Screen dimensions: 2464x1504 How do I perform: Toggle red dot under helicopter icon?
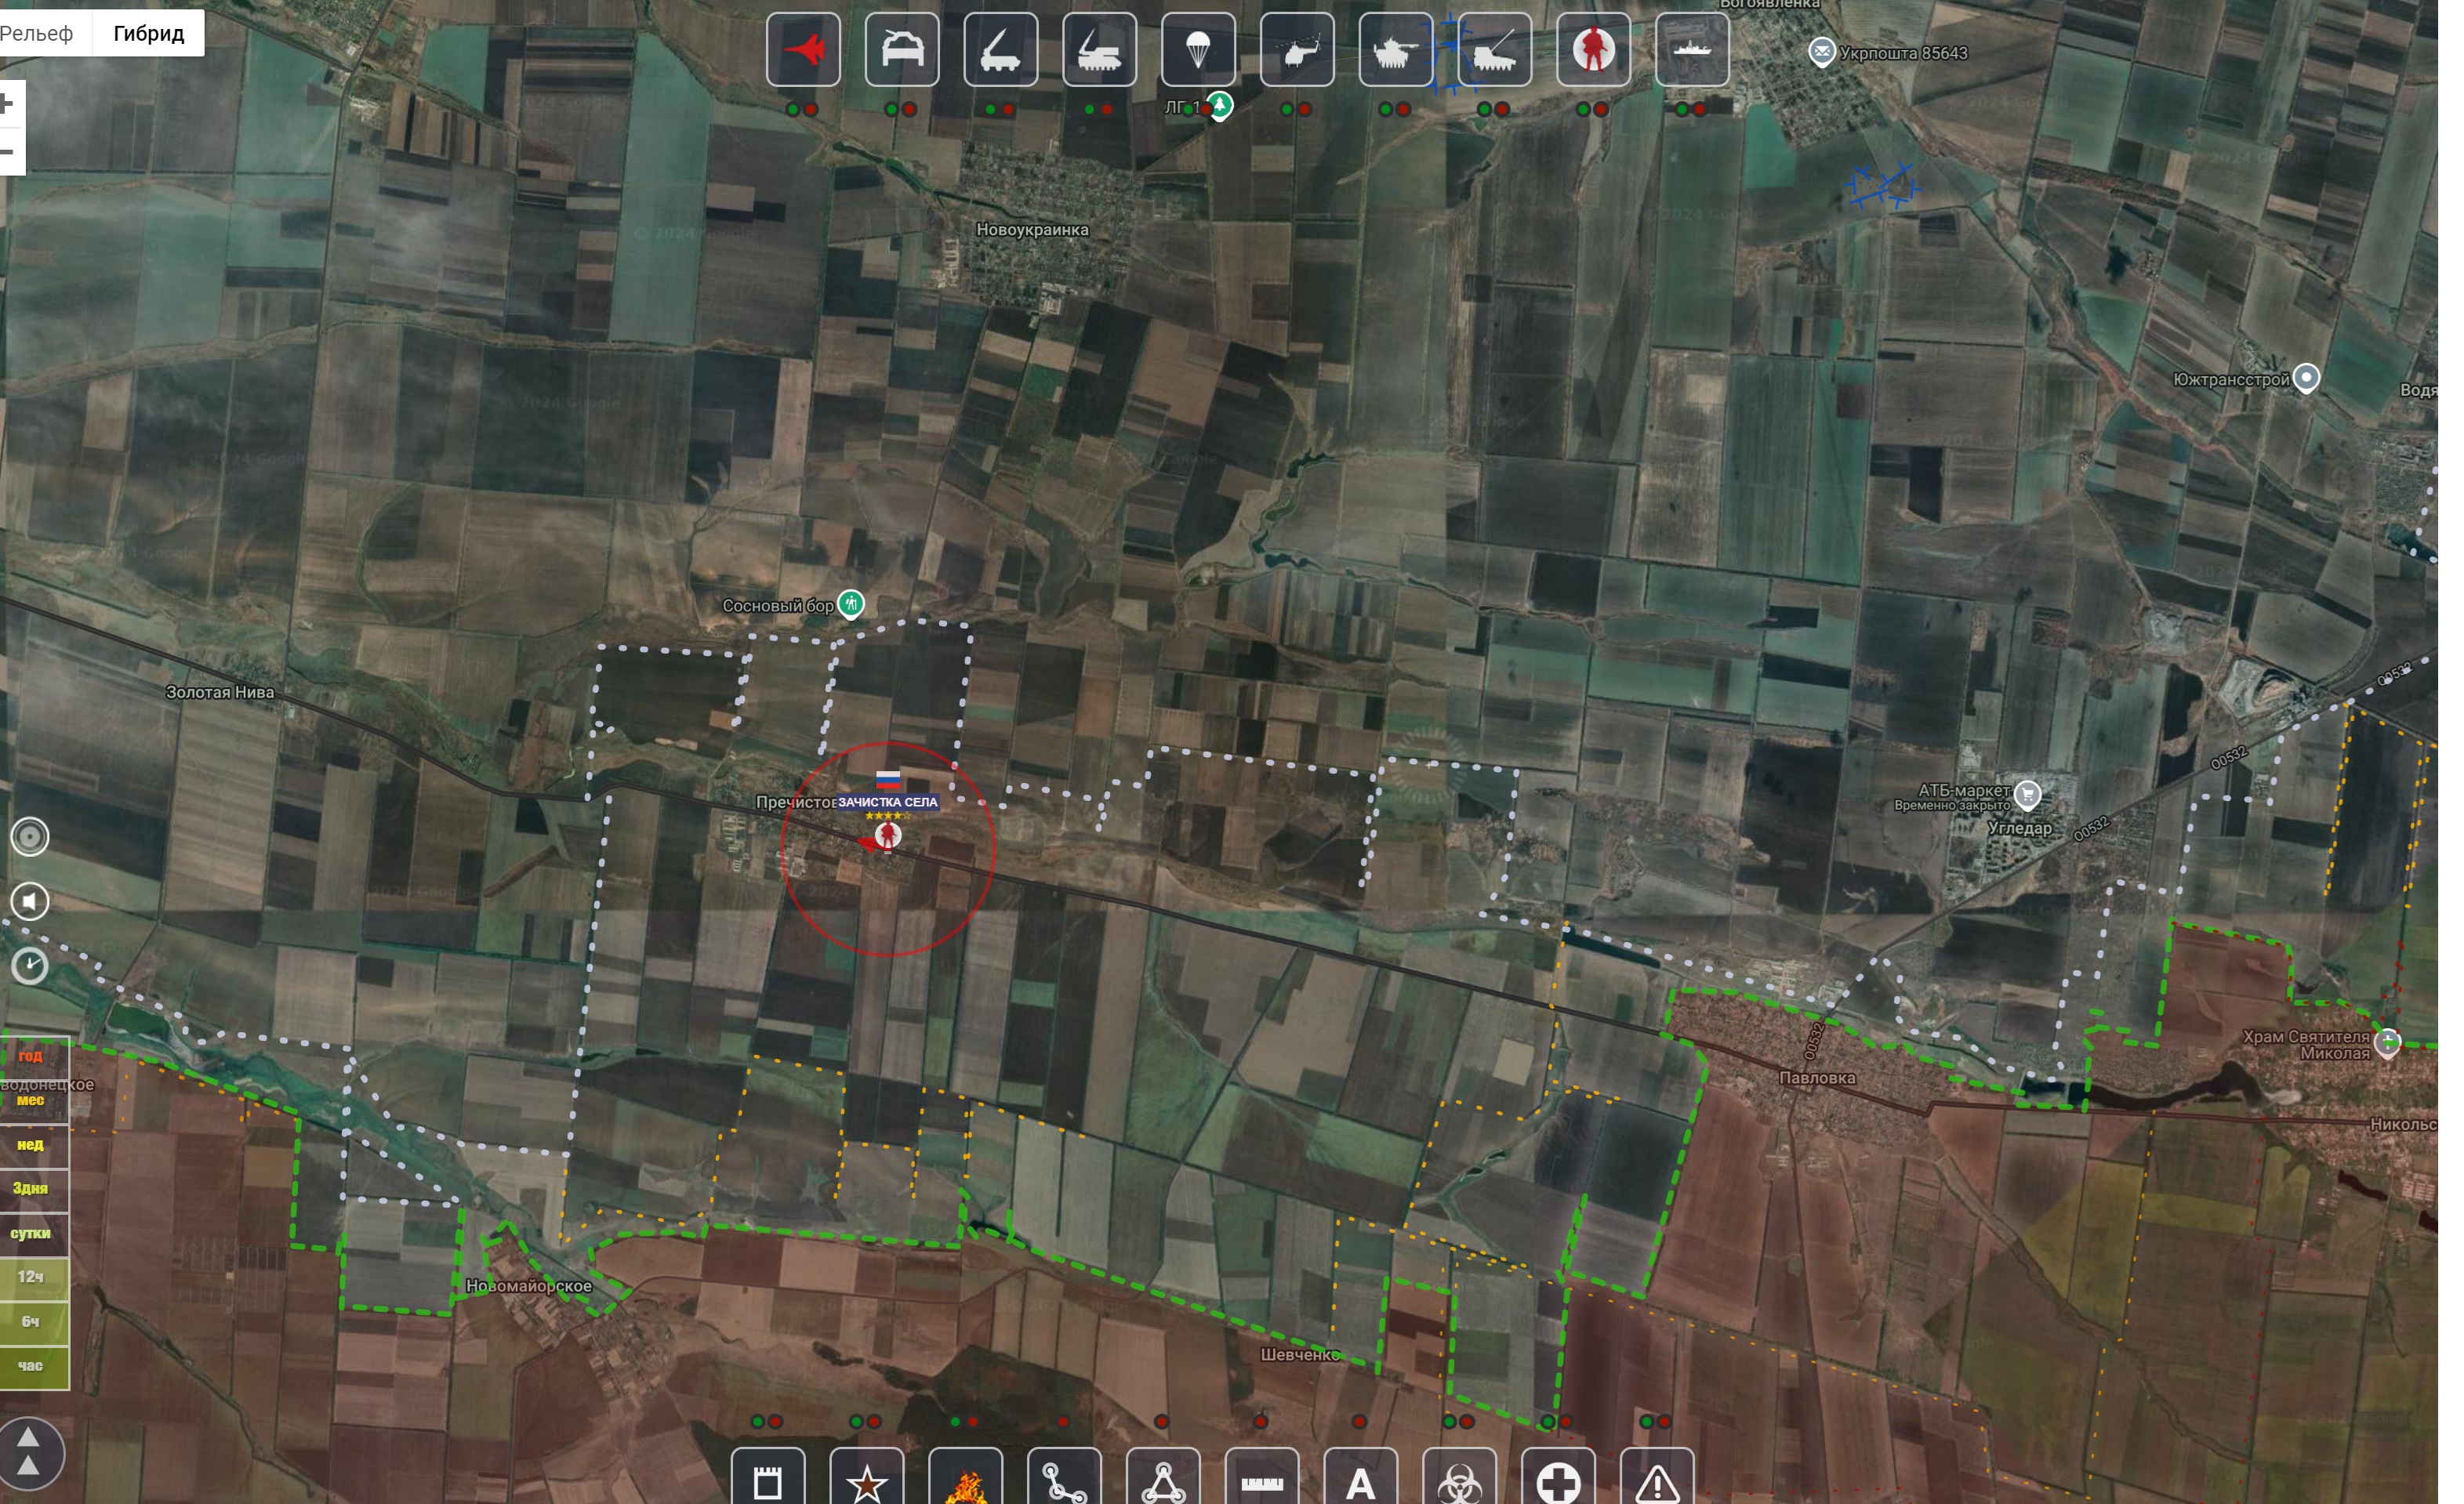(1305, 110)
